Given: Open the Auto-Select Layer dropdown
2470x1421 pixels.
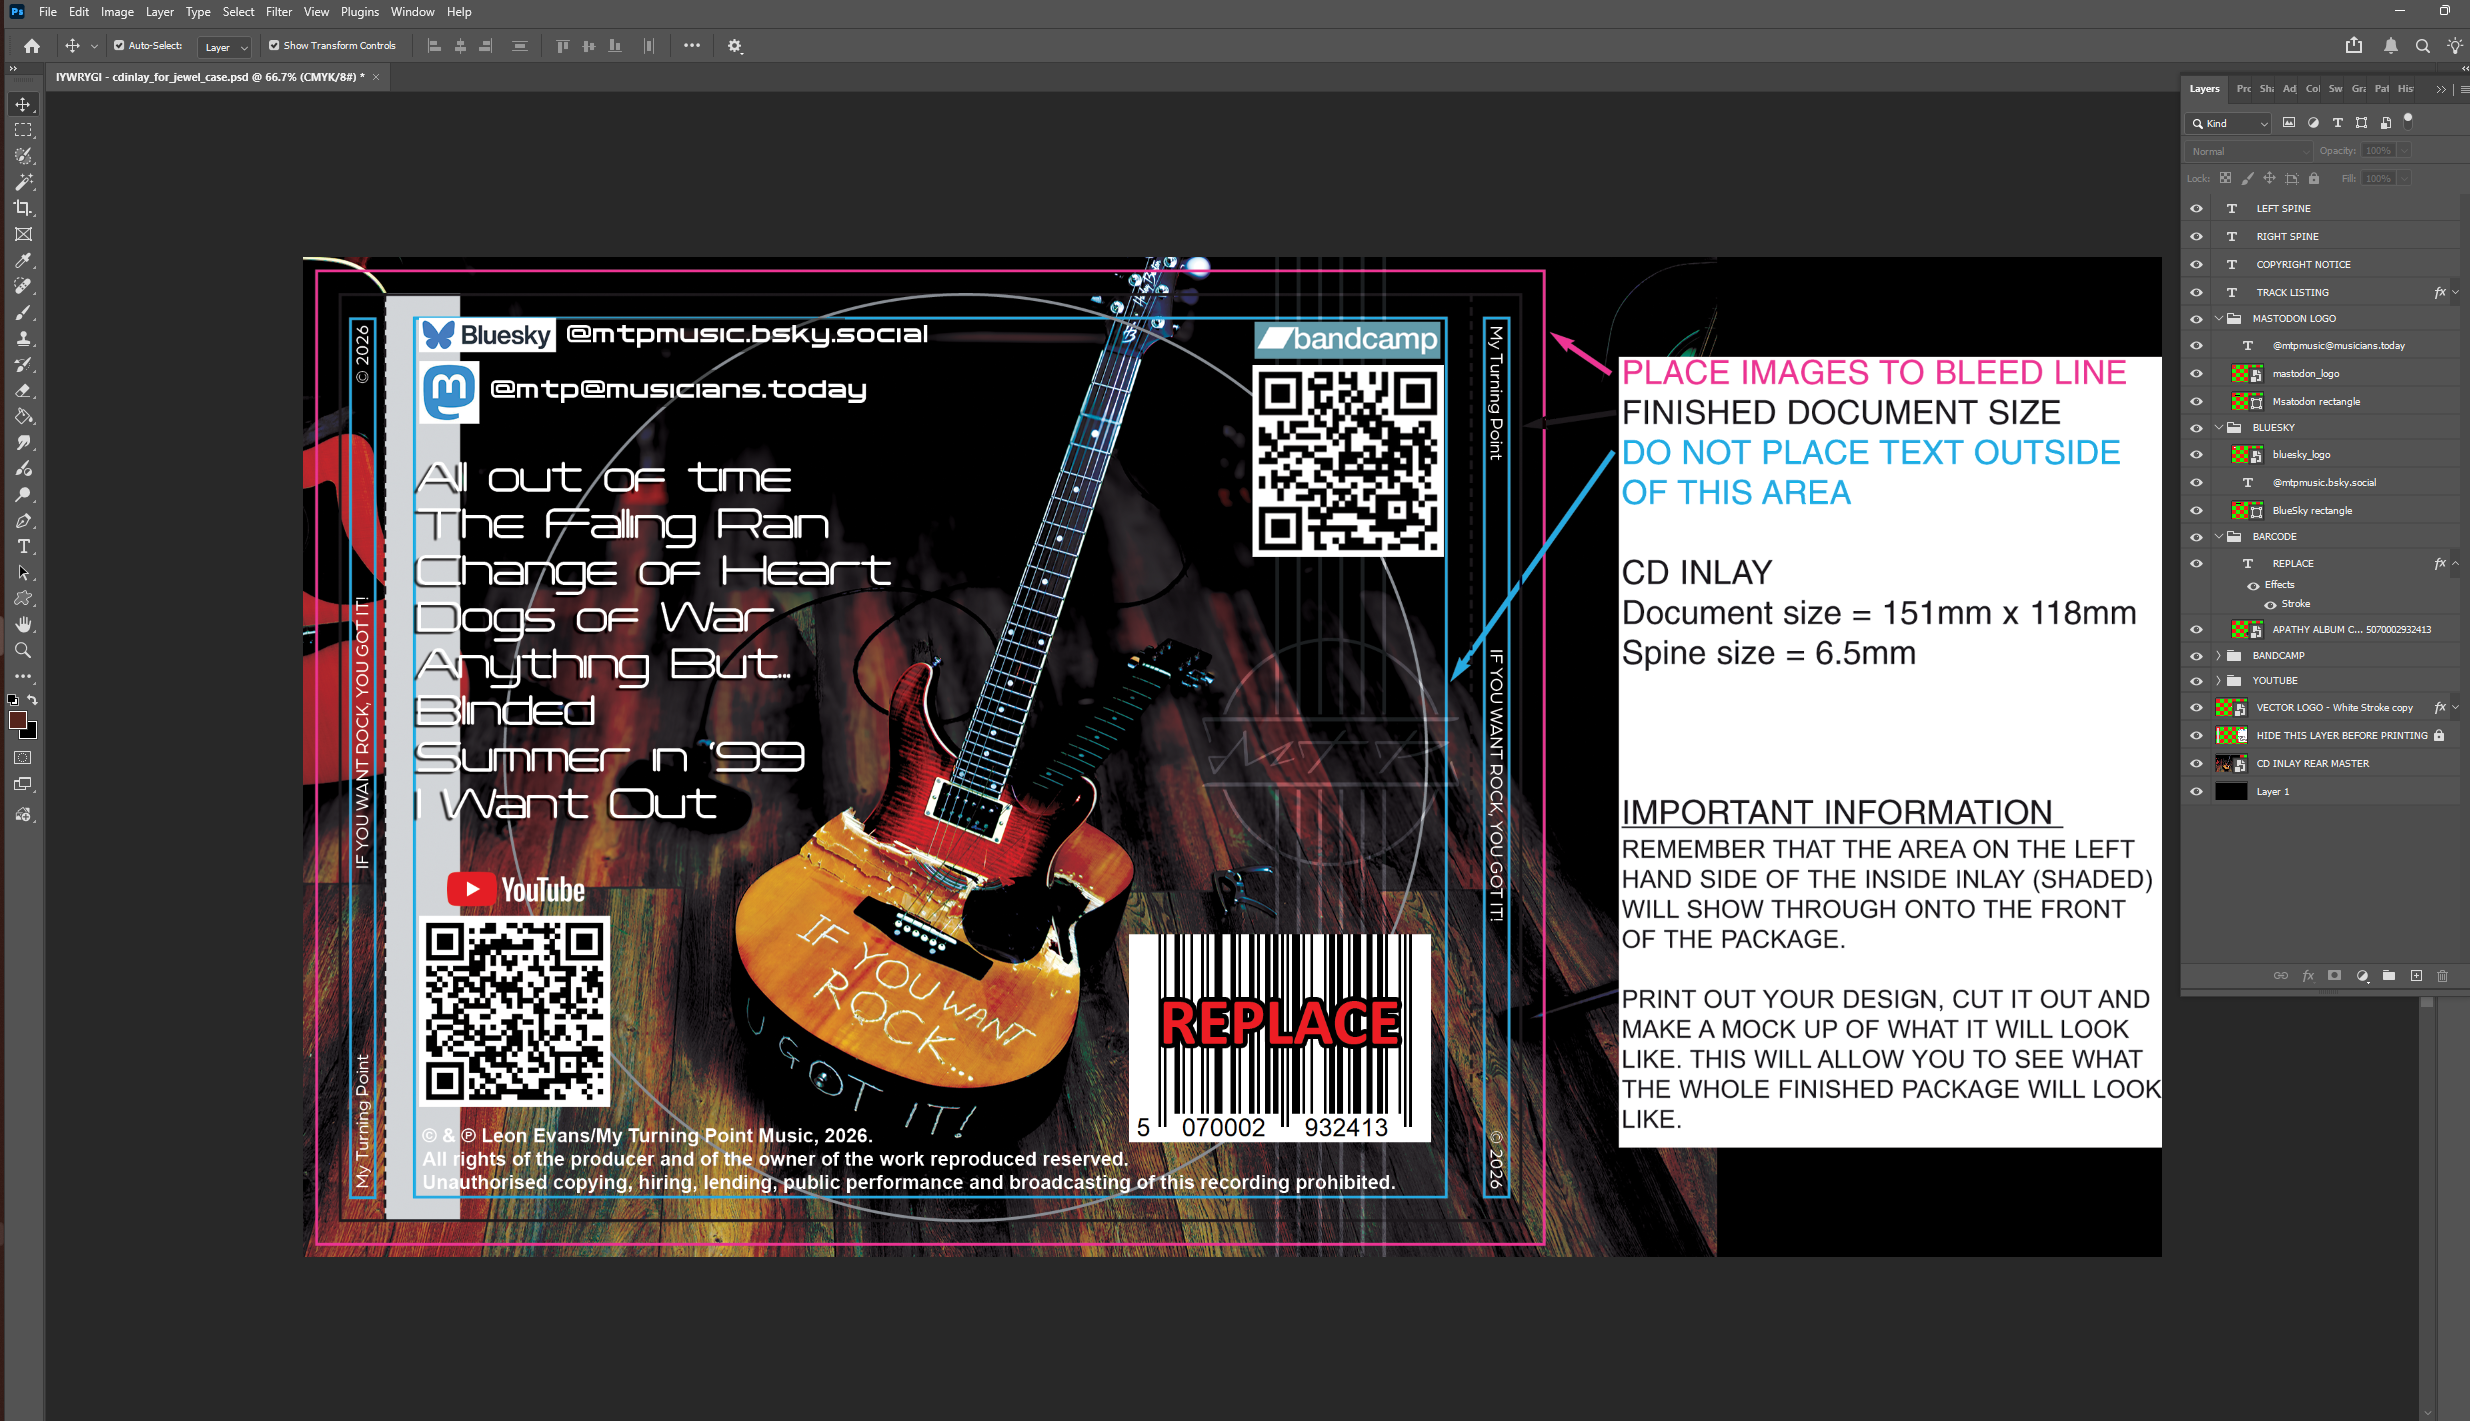Looking at the screenshot, I should (226, 47).
